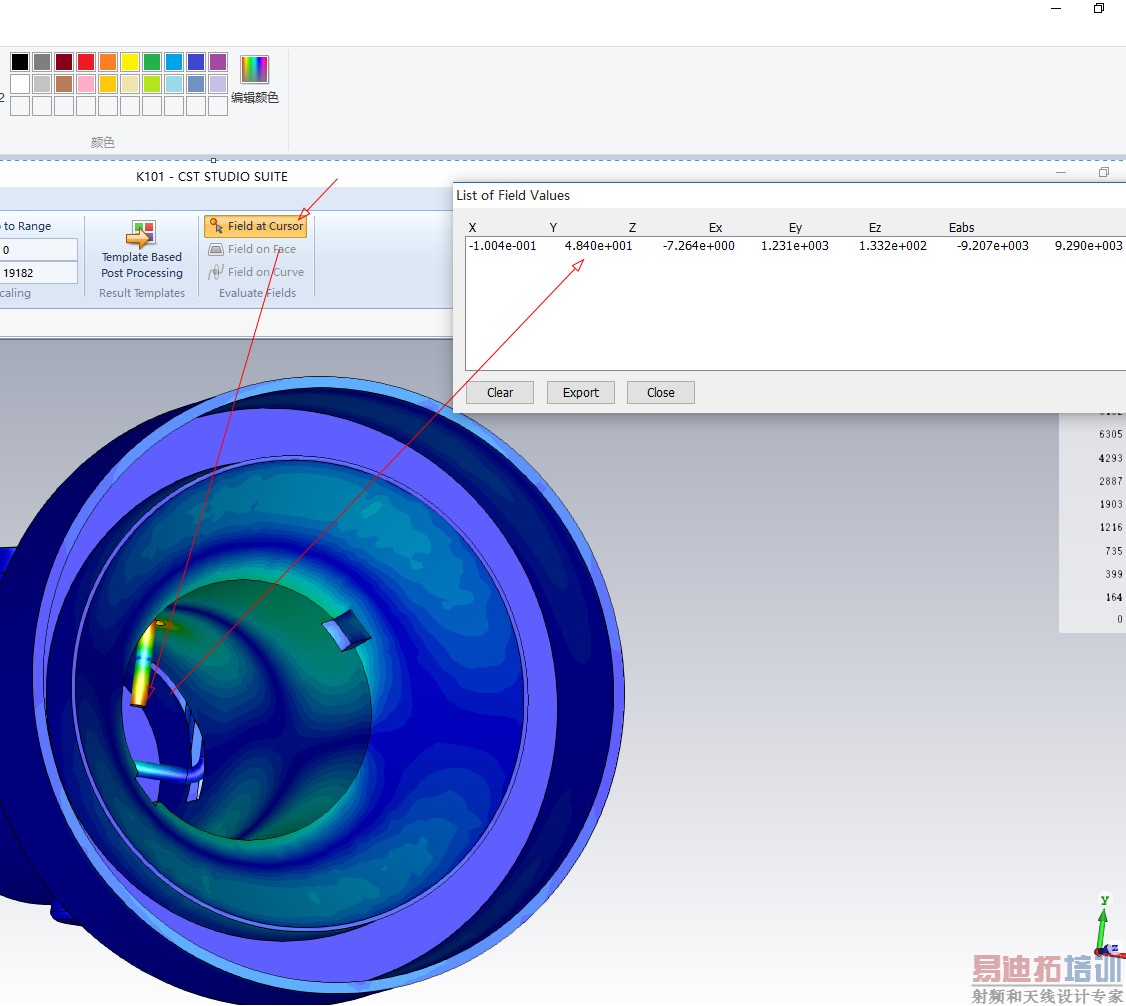Pick the brown color swatch
This screenshot has height=1006, width=1126.
pyautogui.click(x=64, y=84)
